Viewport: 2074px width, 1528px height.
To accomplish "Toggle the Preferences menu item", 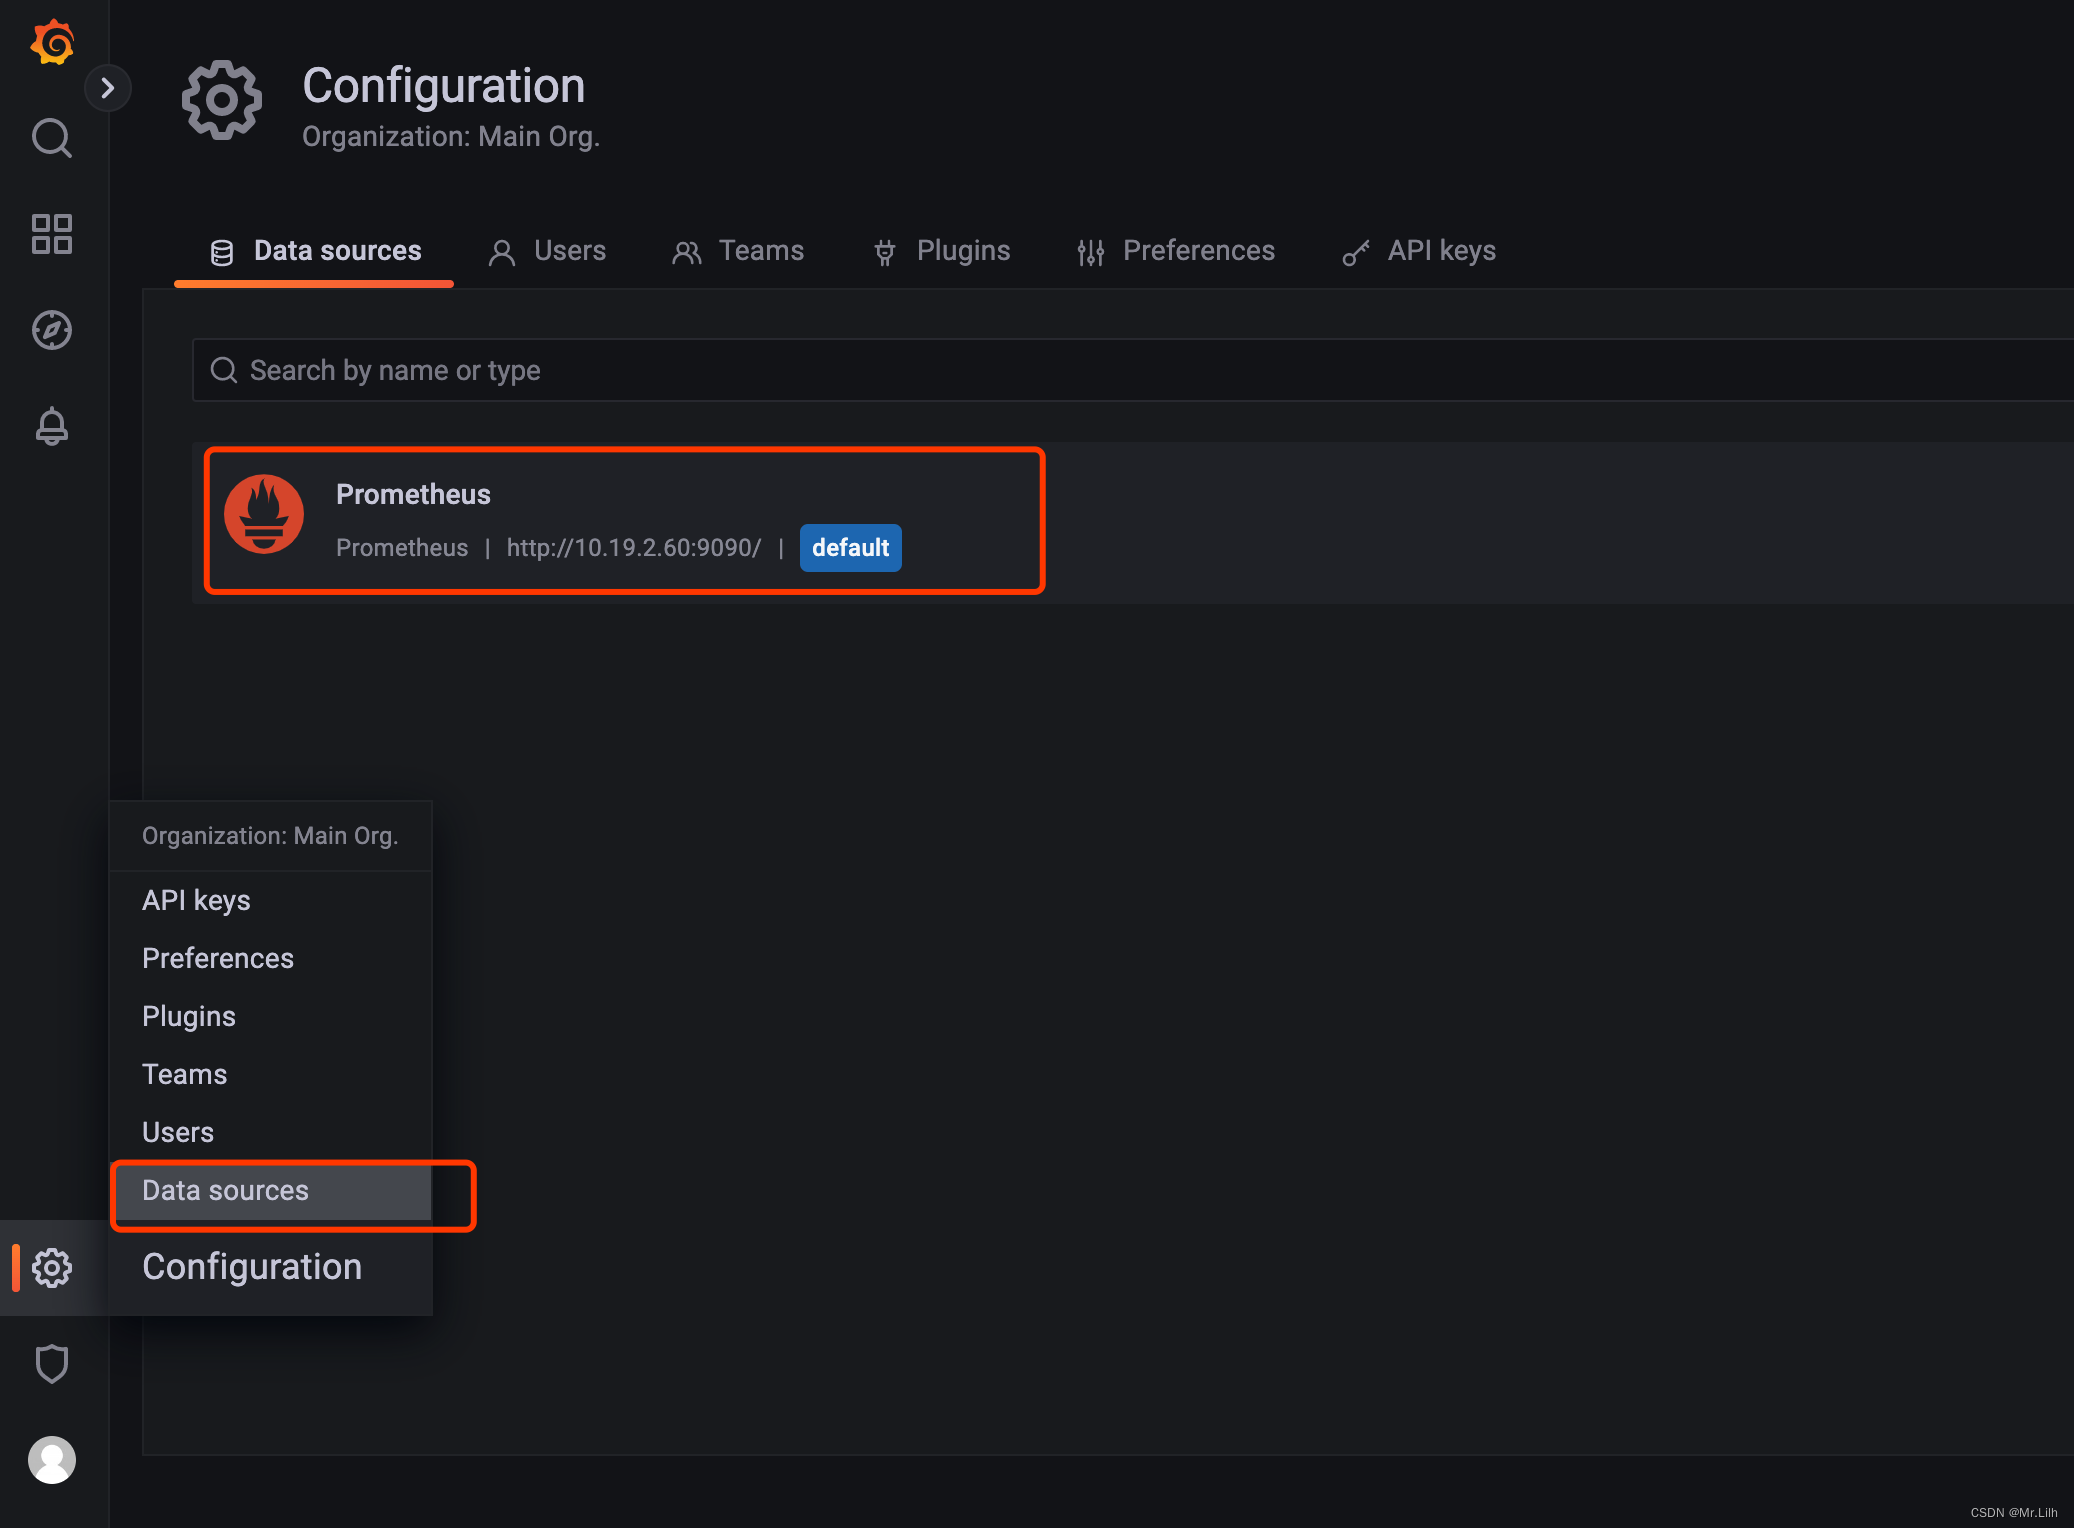I will click(216, 958).
